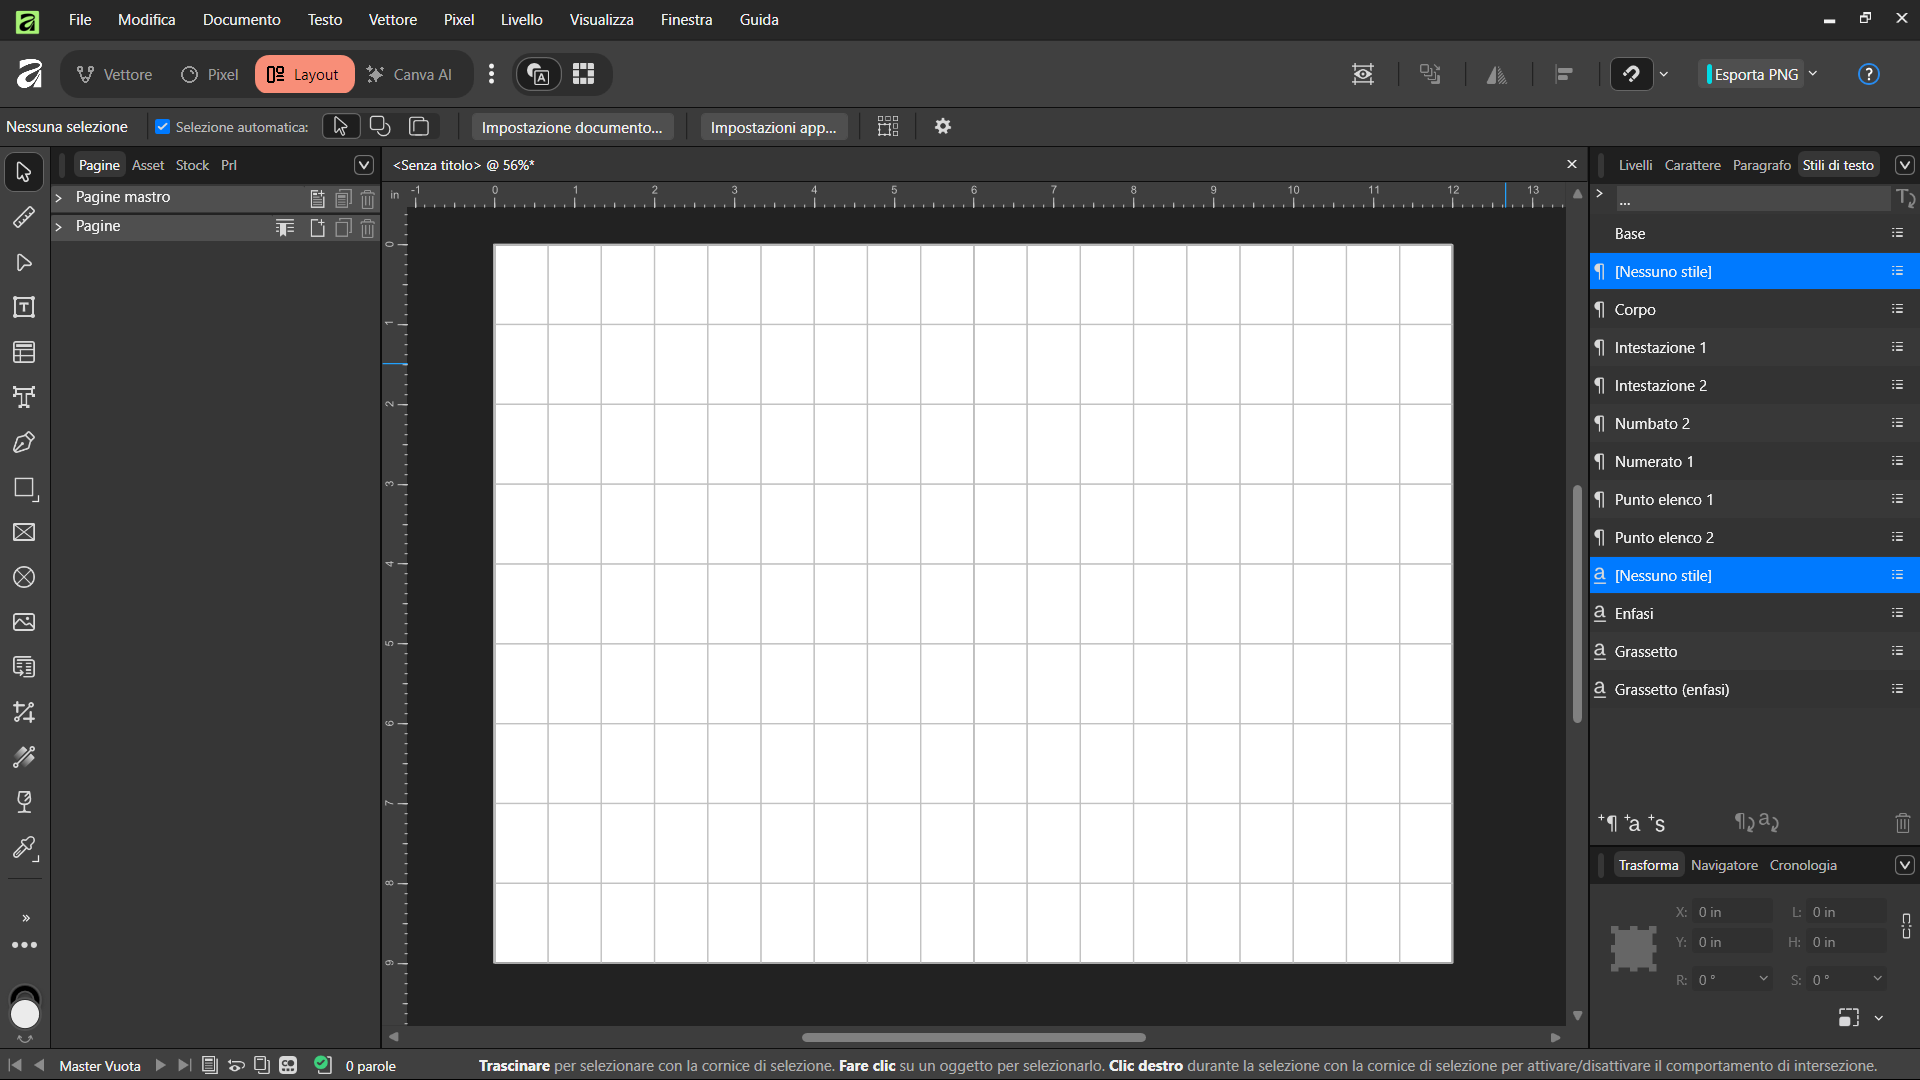Click the Esporta PNG button

point(1755,74)
